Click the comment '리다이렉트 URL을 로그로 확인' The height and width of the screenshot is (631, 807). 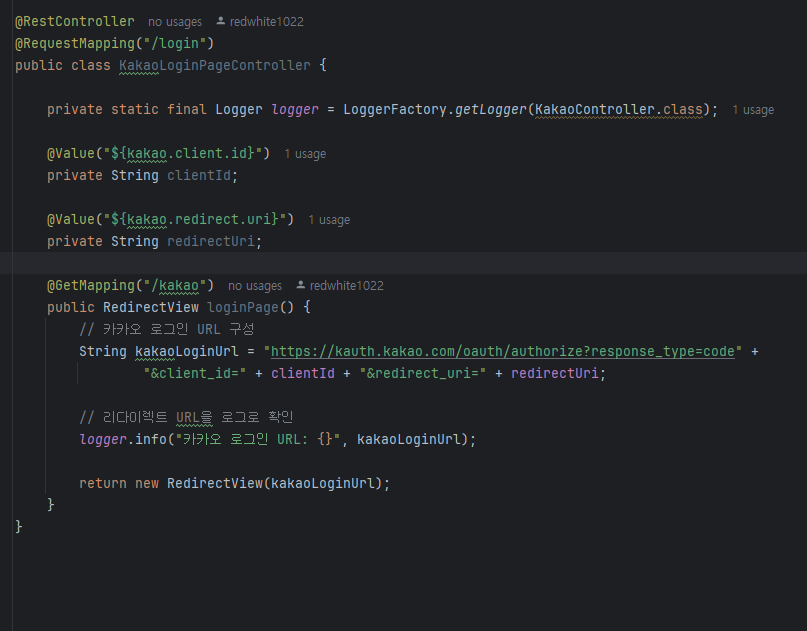point(186,417)
